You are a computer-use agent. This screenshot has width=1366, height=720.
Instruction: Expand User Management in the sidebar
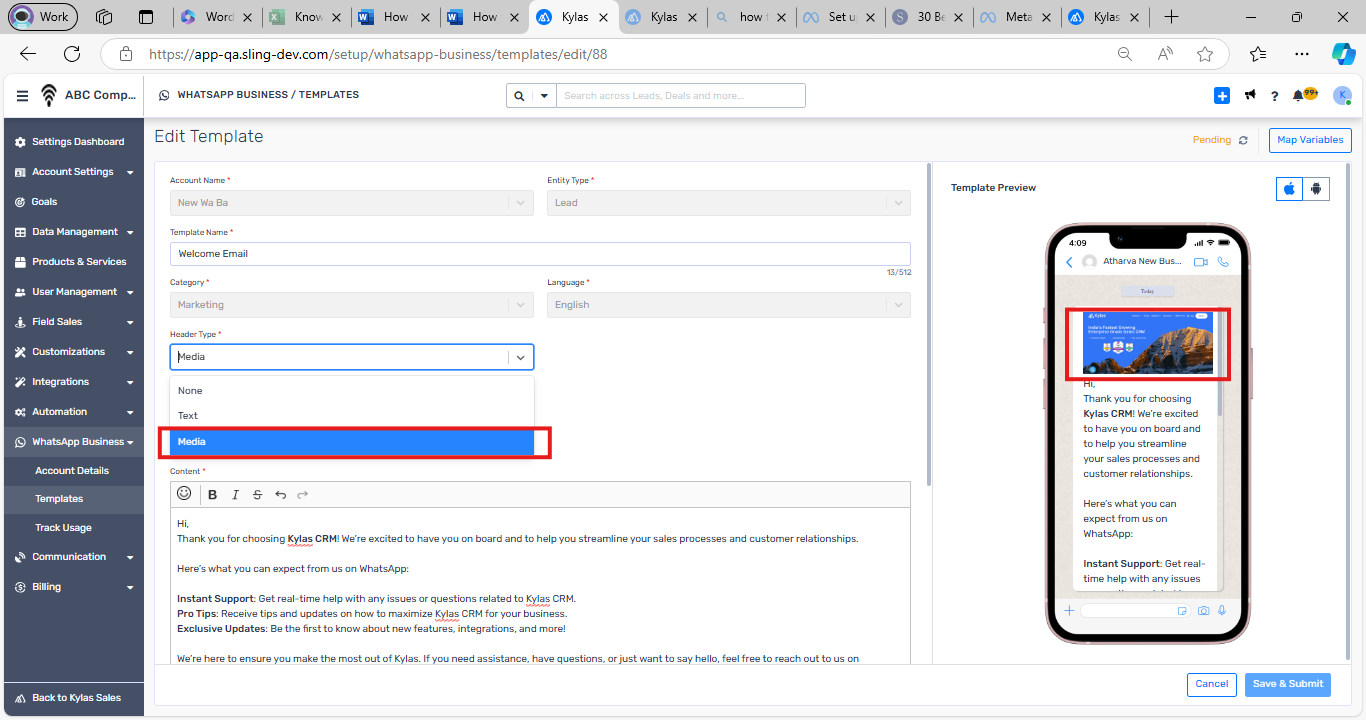click(73, 292)
